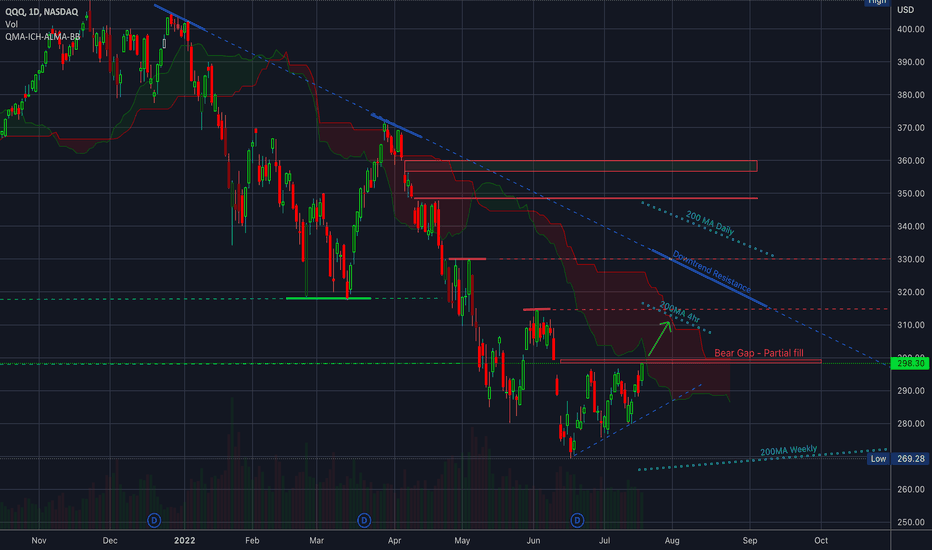Click the 310.00 price axis label
Viewport: 932px width, 550px height.
point(911,325)
